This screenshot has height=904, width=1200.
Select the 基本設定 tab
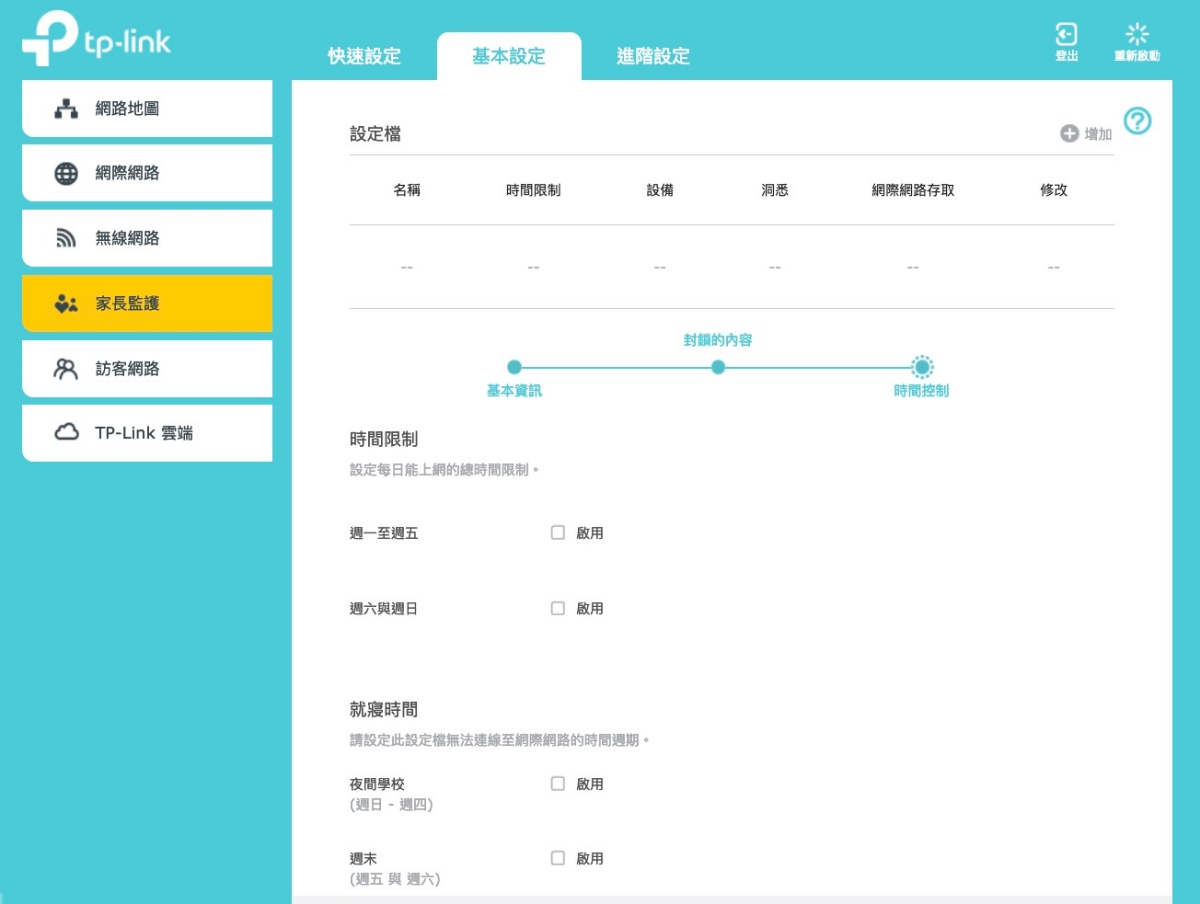(x=509, y=57)
